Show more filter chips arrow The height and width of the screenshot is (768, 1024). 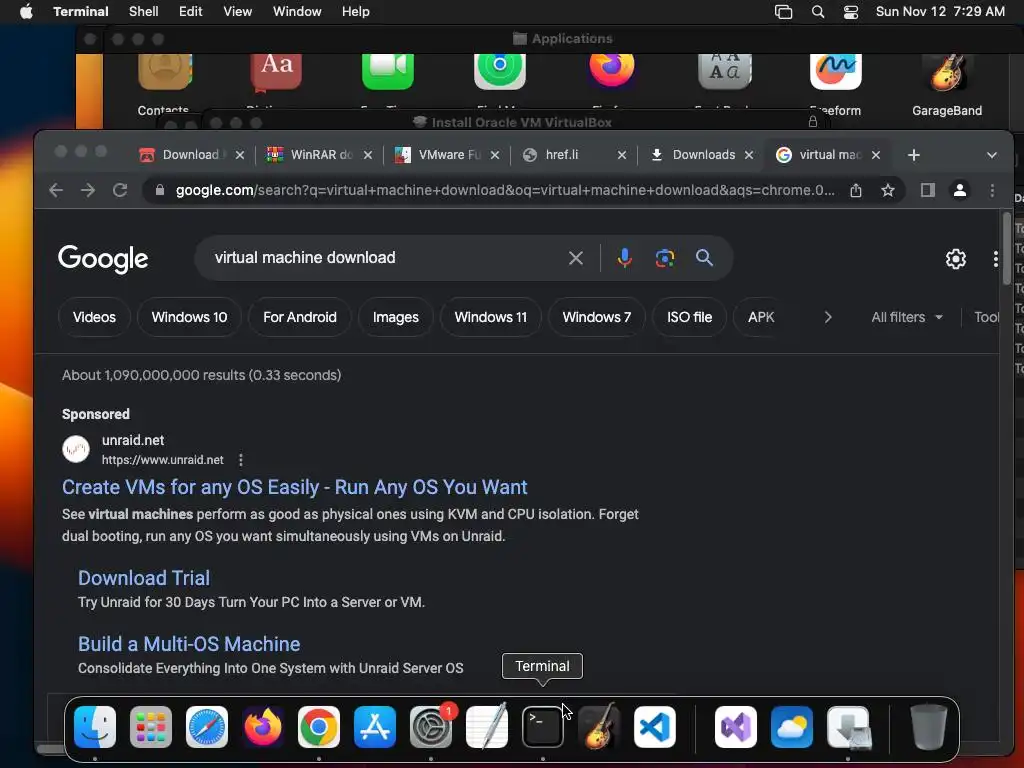[828, 317]
